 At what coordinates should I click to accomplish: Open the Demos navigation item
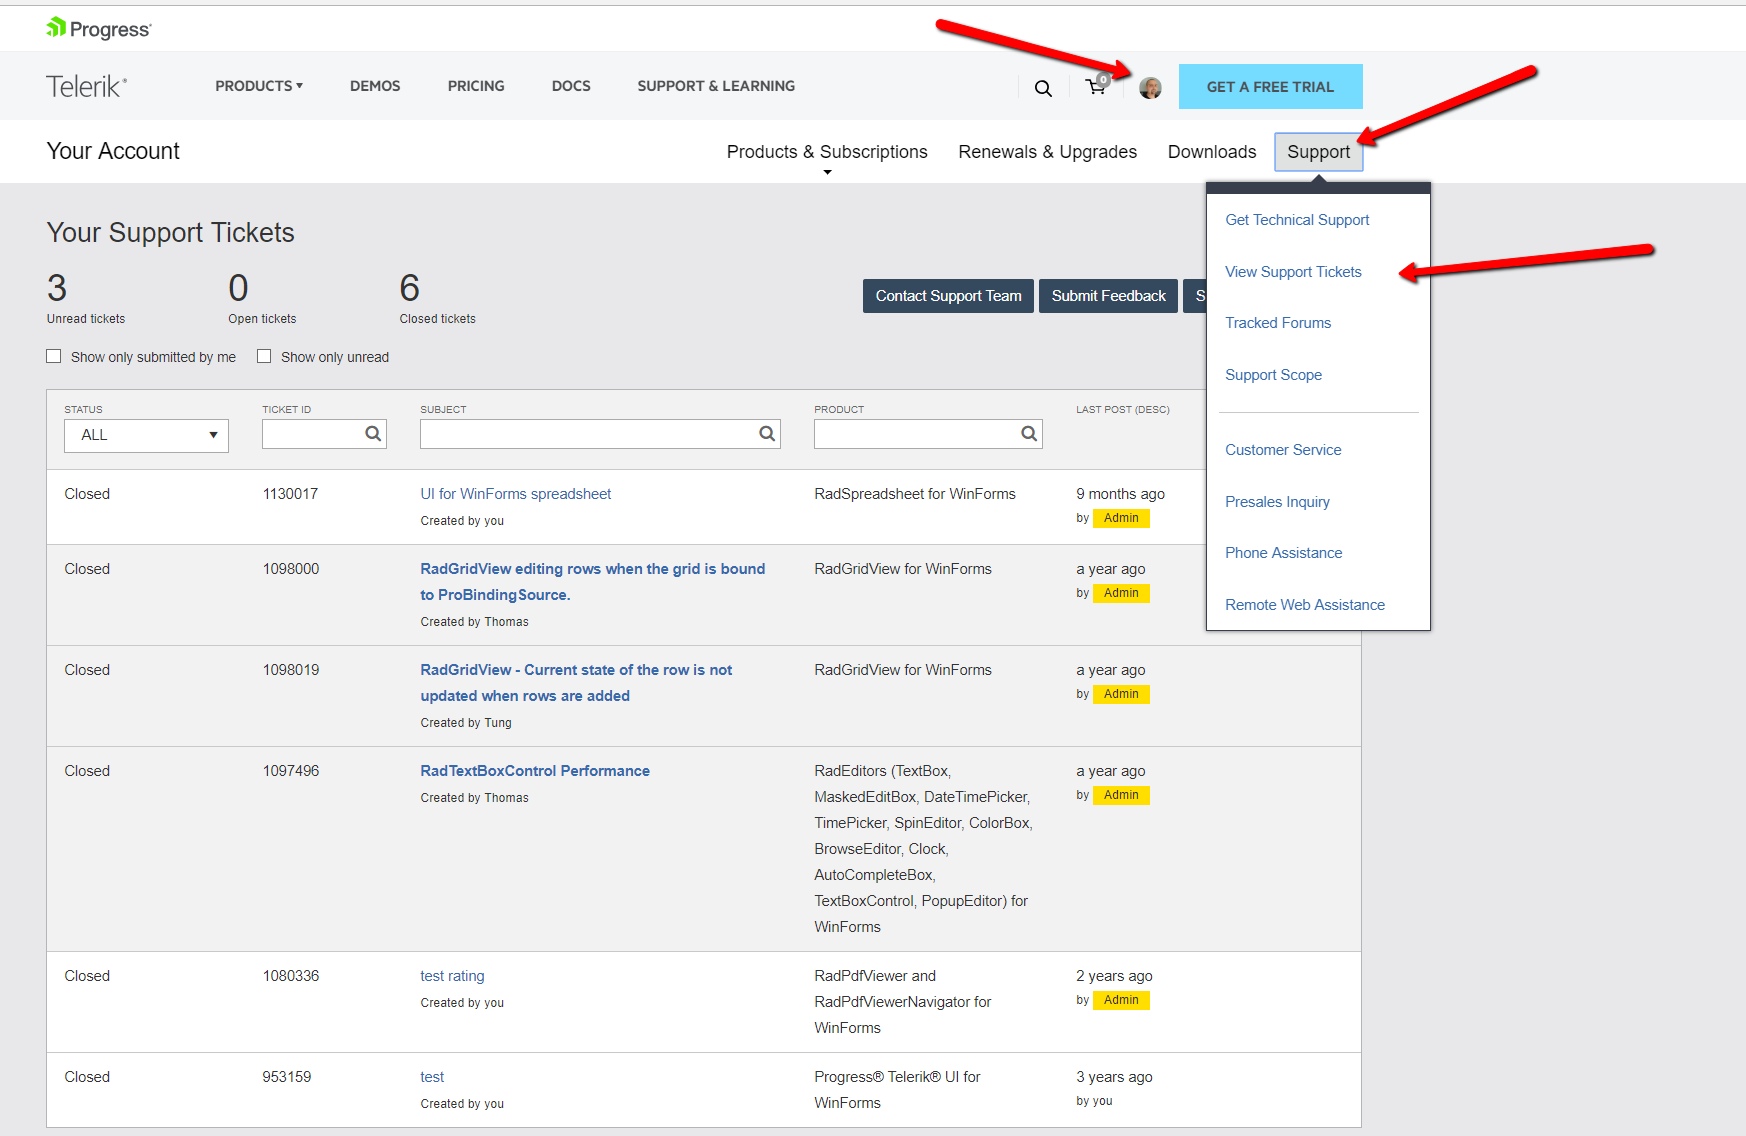375,86
